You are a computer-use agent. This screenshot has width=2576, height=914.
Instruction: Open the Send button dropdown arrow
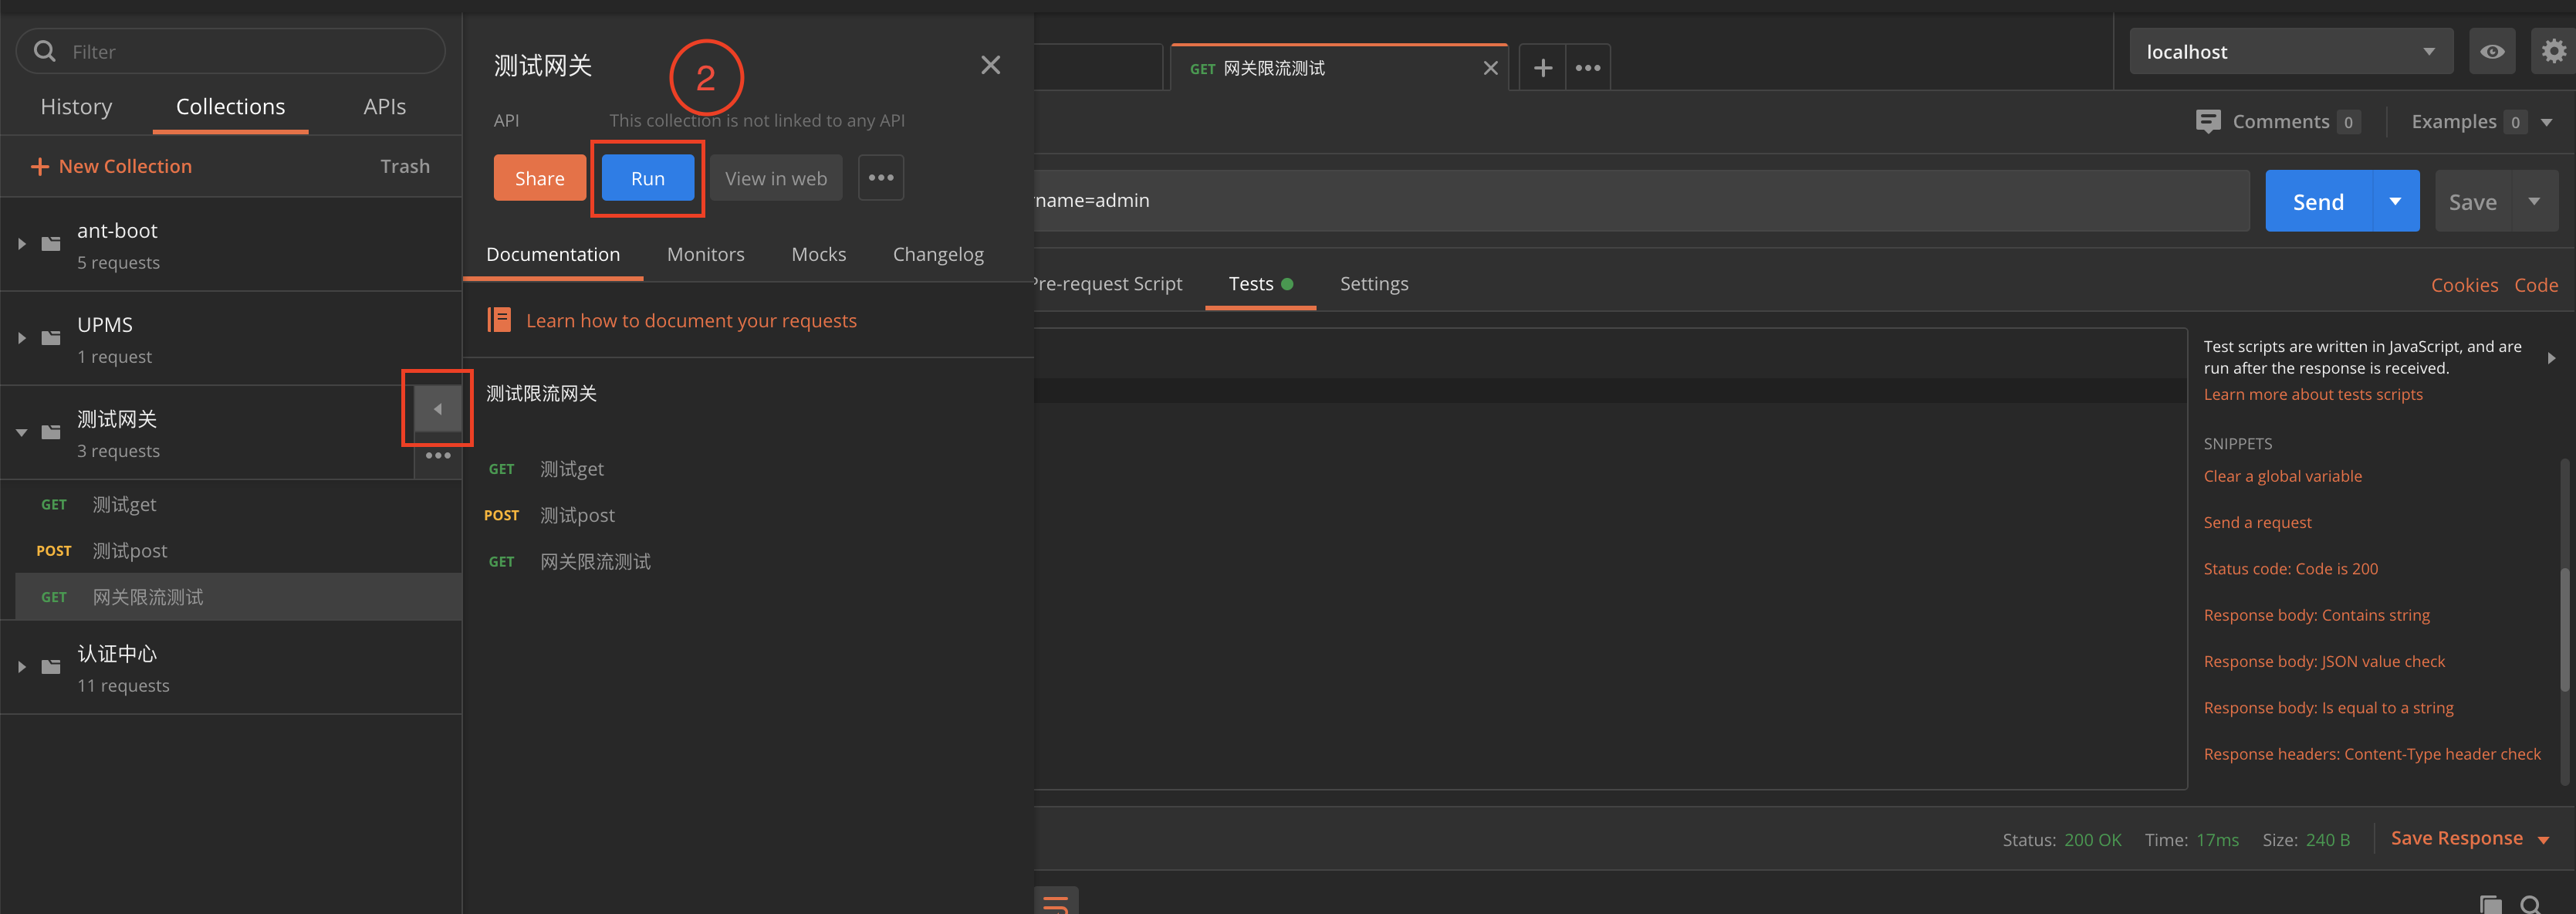click(x=2395, y=201)
